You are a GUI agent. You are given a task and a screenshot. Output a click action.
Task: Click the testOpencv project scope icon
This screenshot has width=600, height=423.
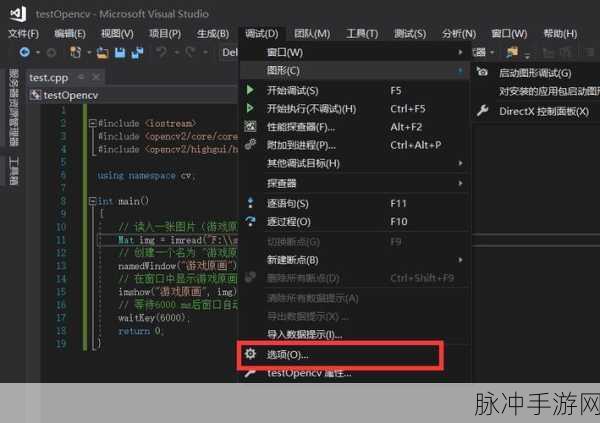(36, 95)
